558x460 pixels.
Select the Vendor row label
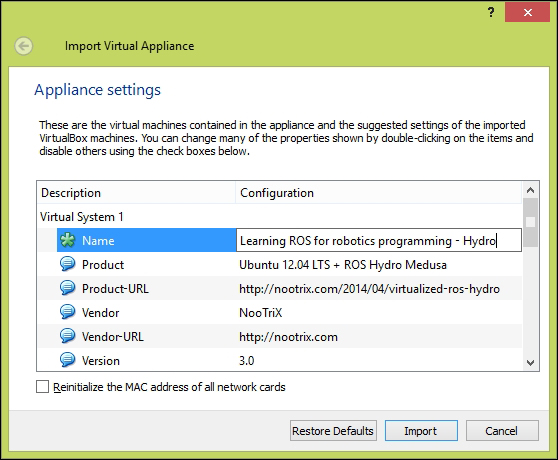tap(100, 313)
